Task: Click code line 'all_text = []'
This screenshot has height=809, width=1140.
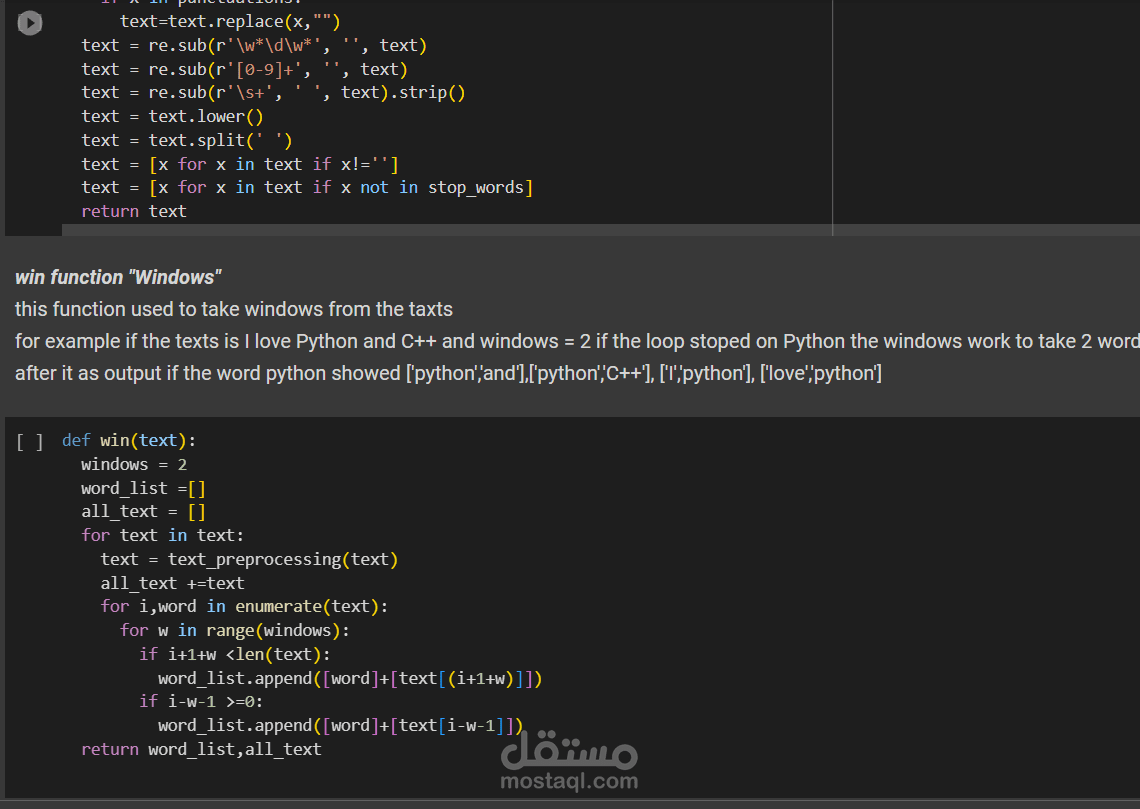Action: 143,512
